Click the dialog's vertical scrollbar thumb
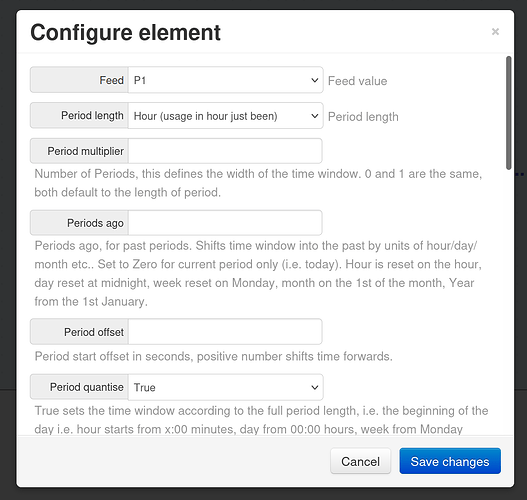This screenshot has height=500, width=527. (x=509, y=113)
